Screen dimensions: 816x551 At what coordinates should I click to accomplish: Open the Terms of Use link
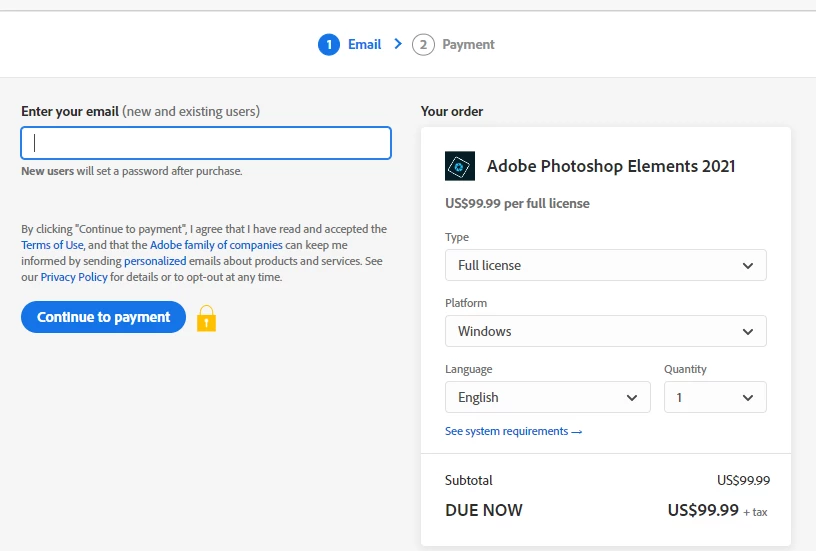[52, 245]
